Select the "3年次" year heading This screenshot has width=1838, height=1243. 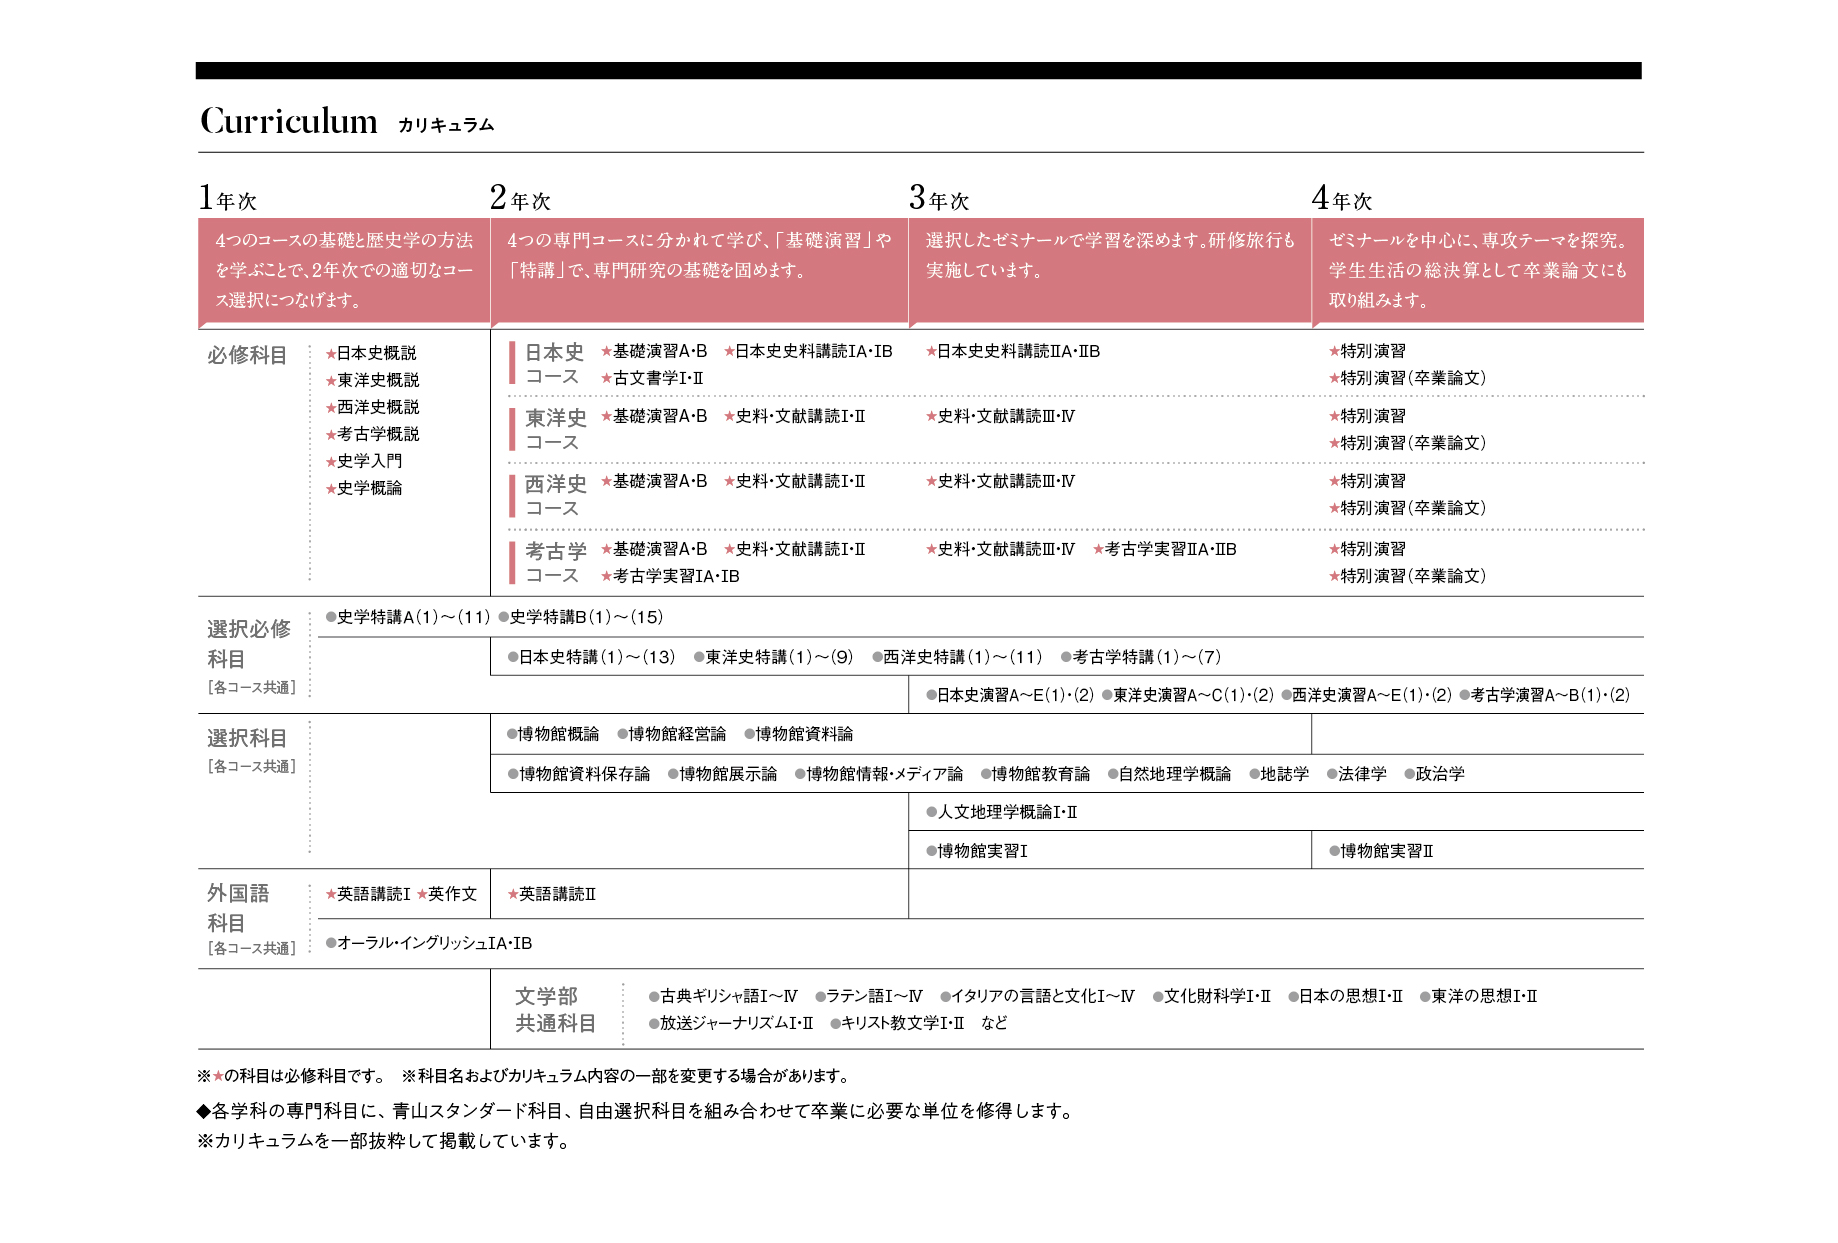click(939, 198)
